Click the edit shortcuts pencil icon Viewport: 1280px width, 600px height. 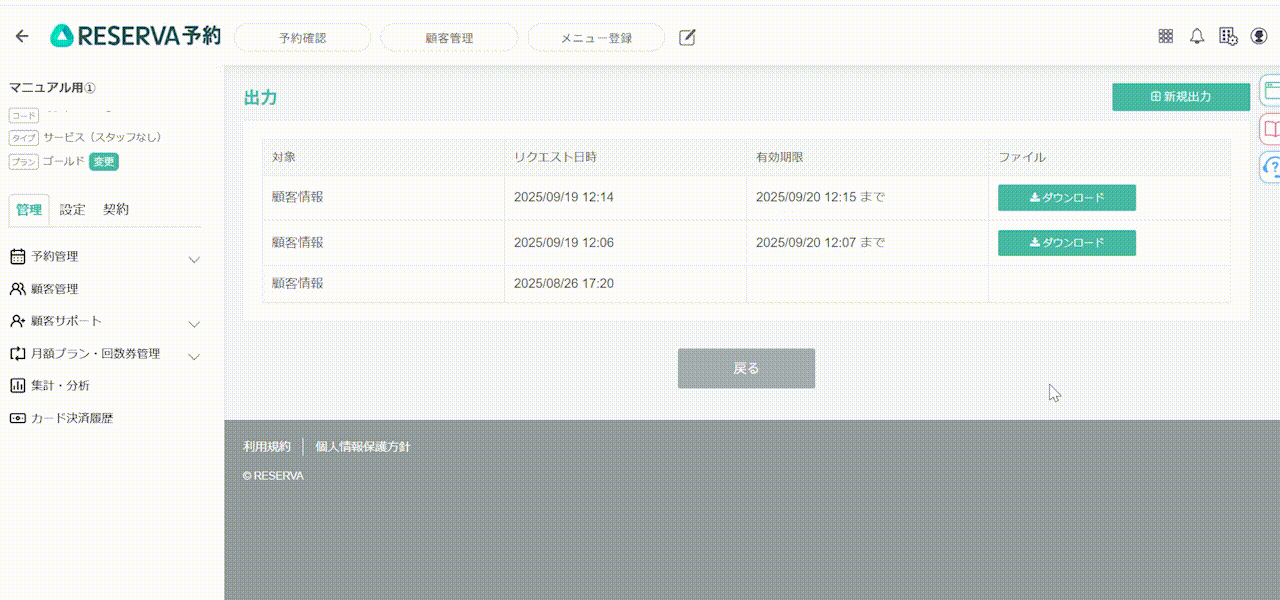click(x=687, y=37)
